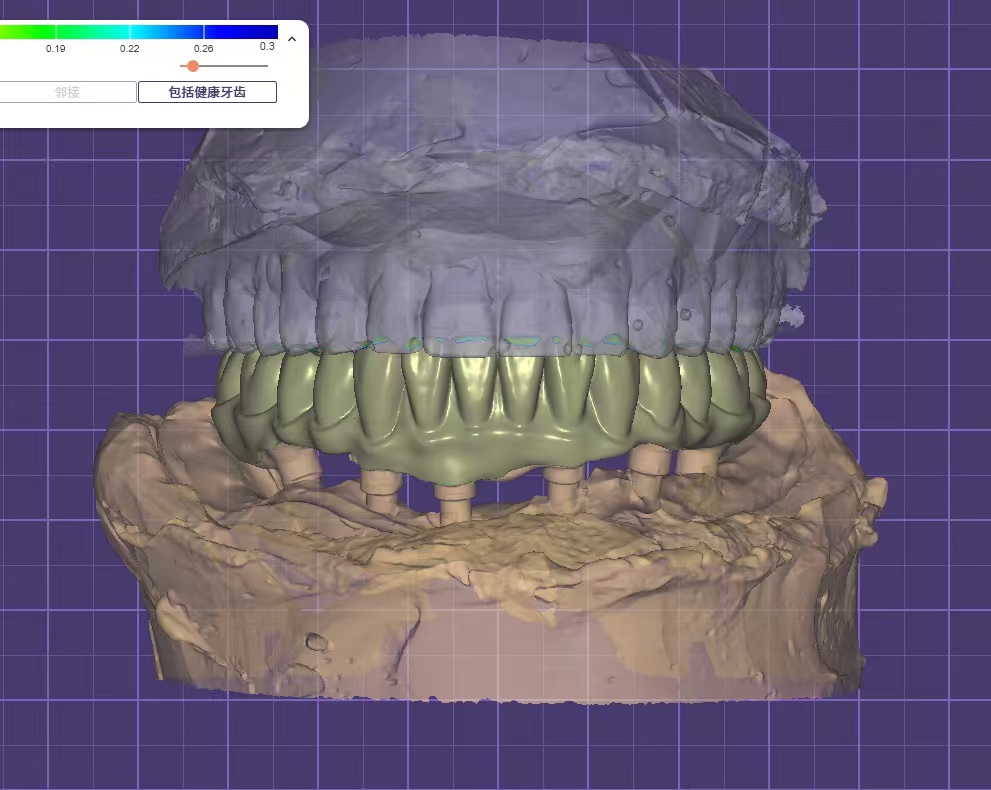Click the green gingiva part of bridge
The width and height of the screenshot is (991, 790).
pyautogui.click(x=450, y=455)
